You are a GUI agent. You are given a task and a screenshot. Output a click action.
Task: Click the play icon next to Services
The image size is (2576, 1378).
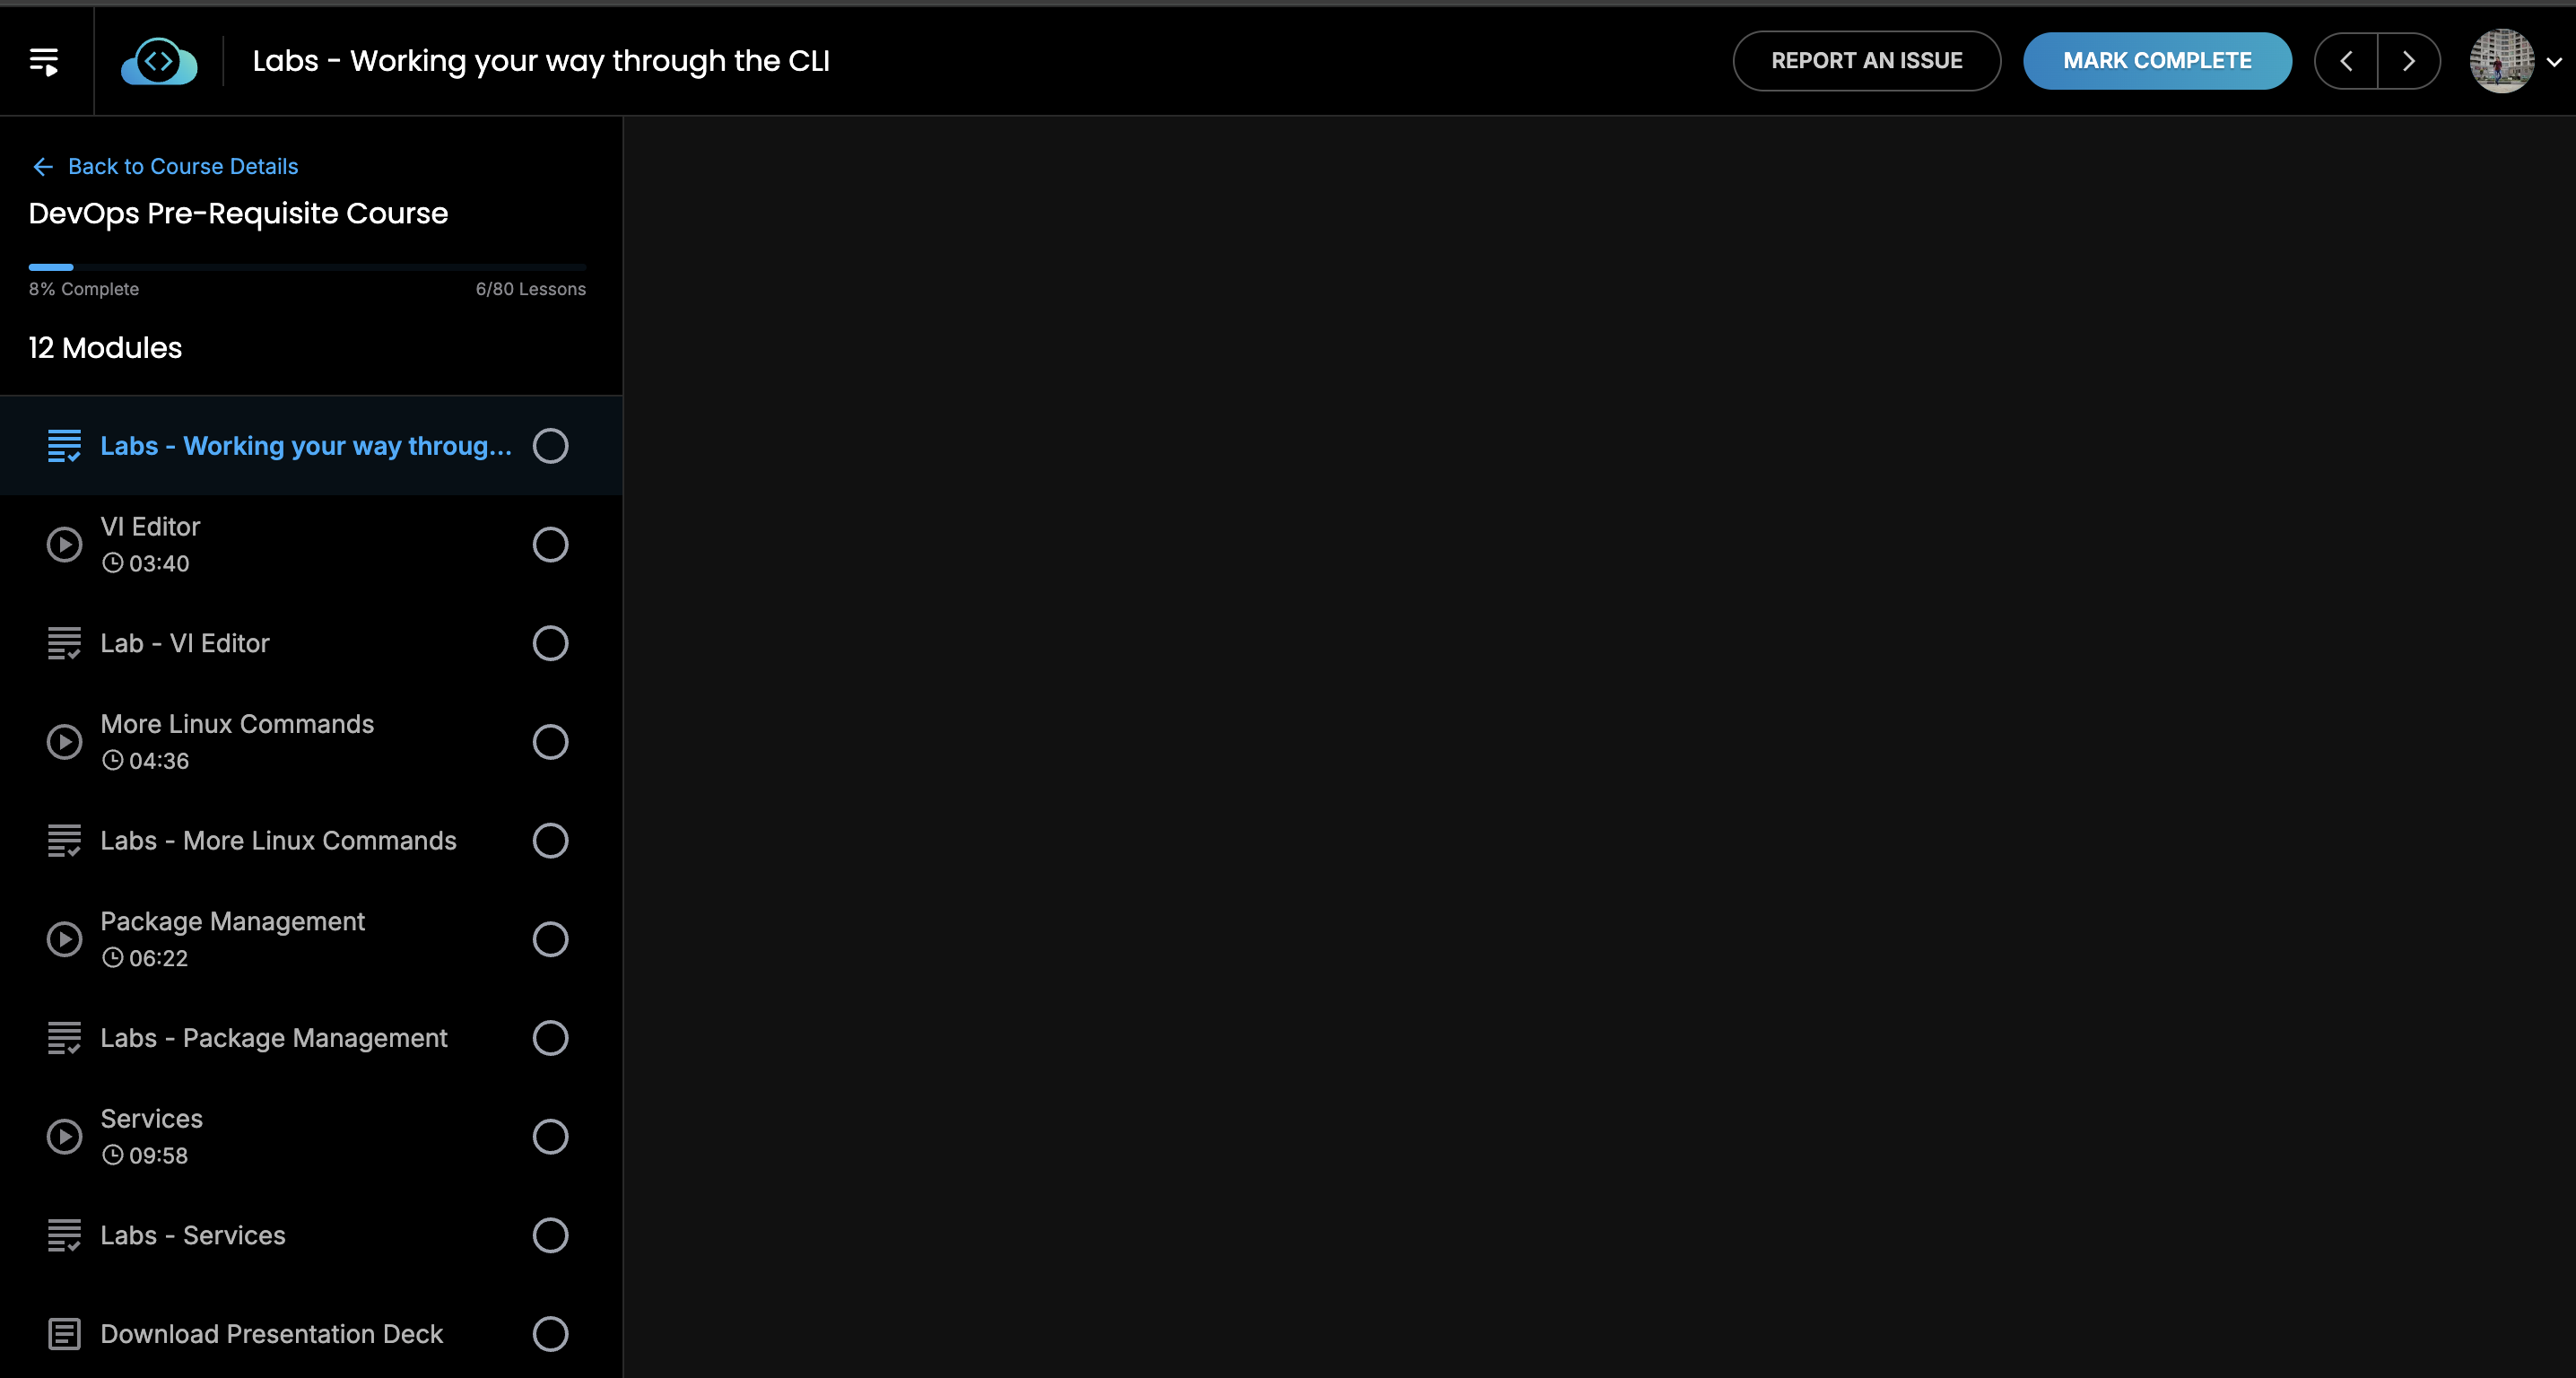pyautogui.click(x=64, y=1136)
